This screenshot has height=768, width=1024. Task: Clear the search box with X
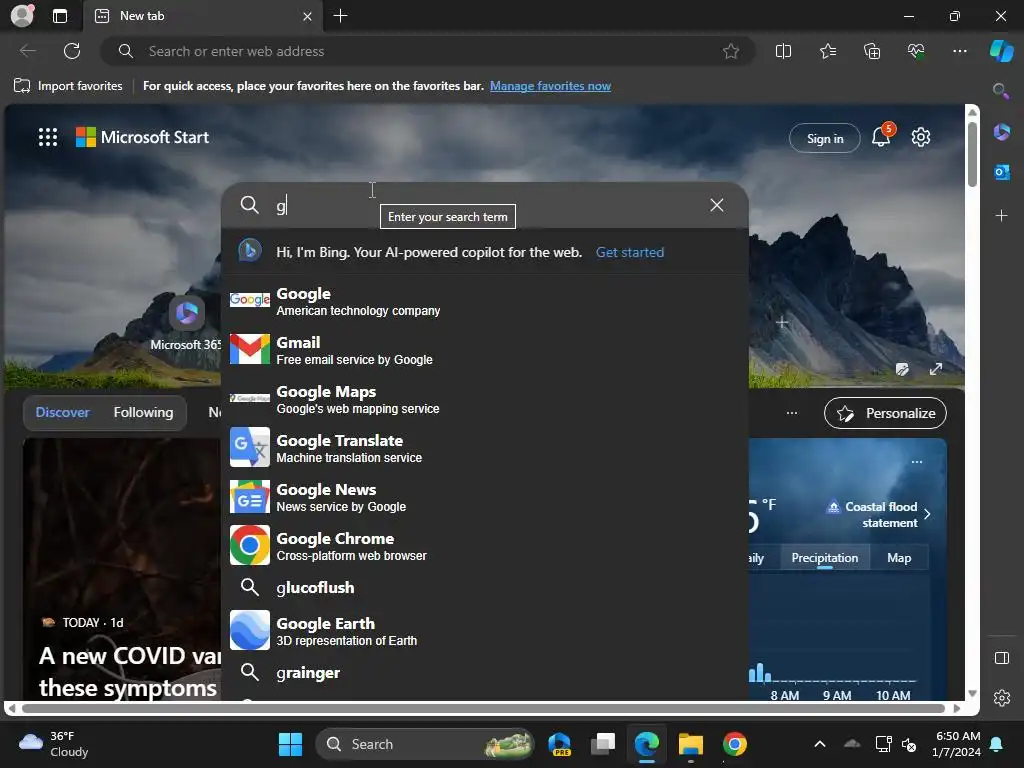(716, 205)
